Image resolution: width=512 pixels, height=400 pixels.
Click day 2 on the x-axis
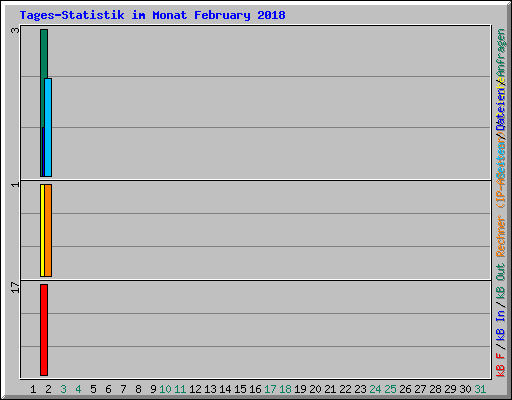[48, 389]
